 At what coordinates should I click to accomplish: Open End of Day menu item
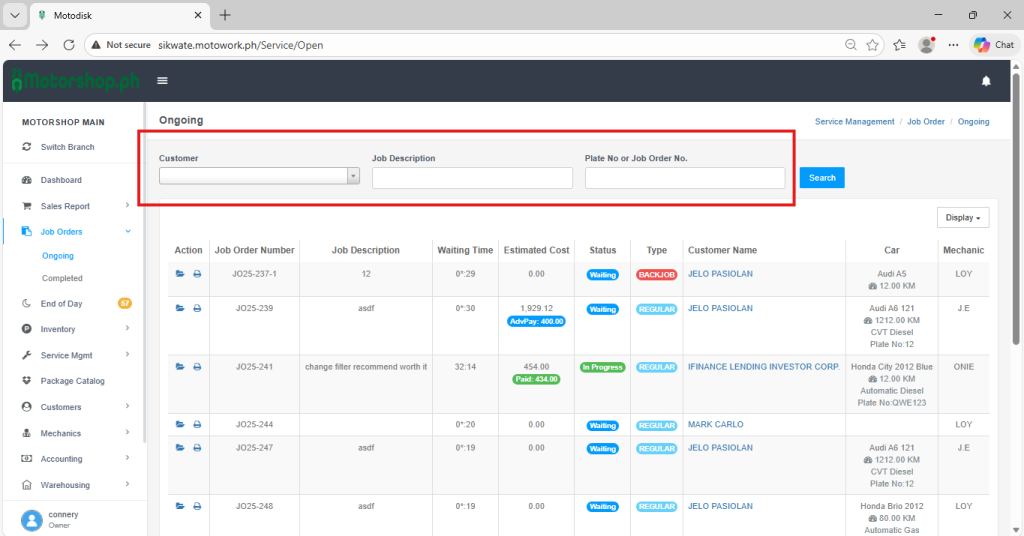(62, 303)
